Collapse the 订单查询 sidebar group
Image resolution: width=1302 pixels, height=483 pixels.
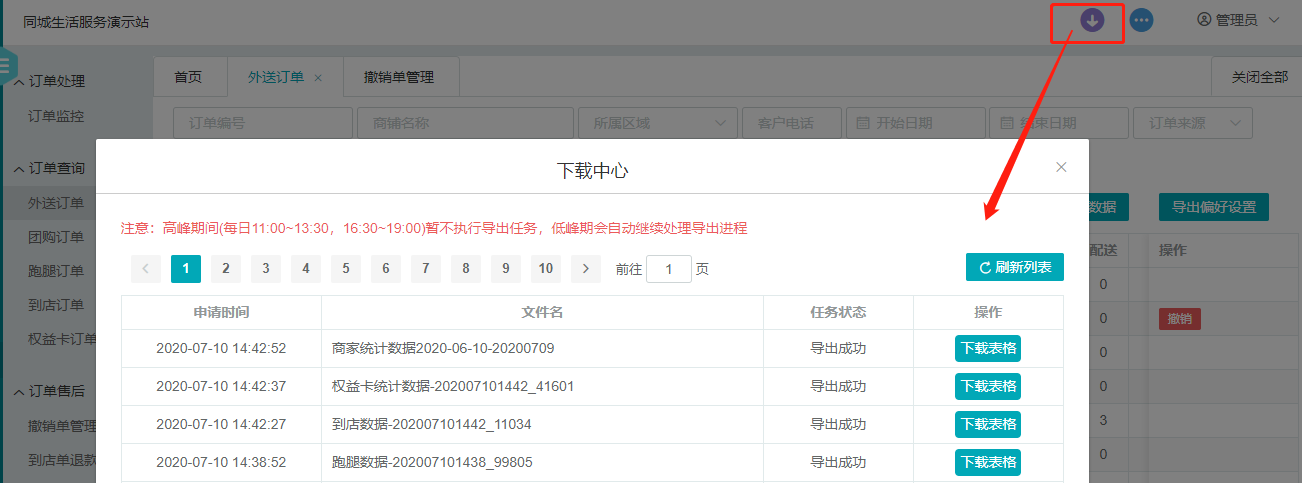(x=49, y=169)
